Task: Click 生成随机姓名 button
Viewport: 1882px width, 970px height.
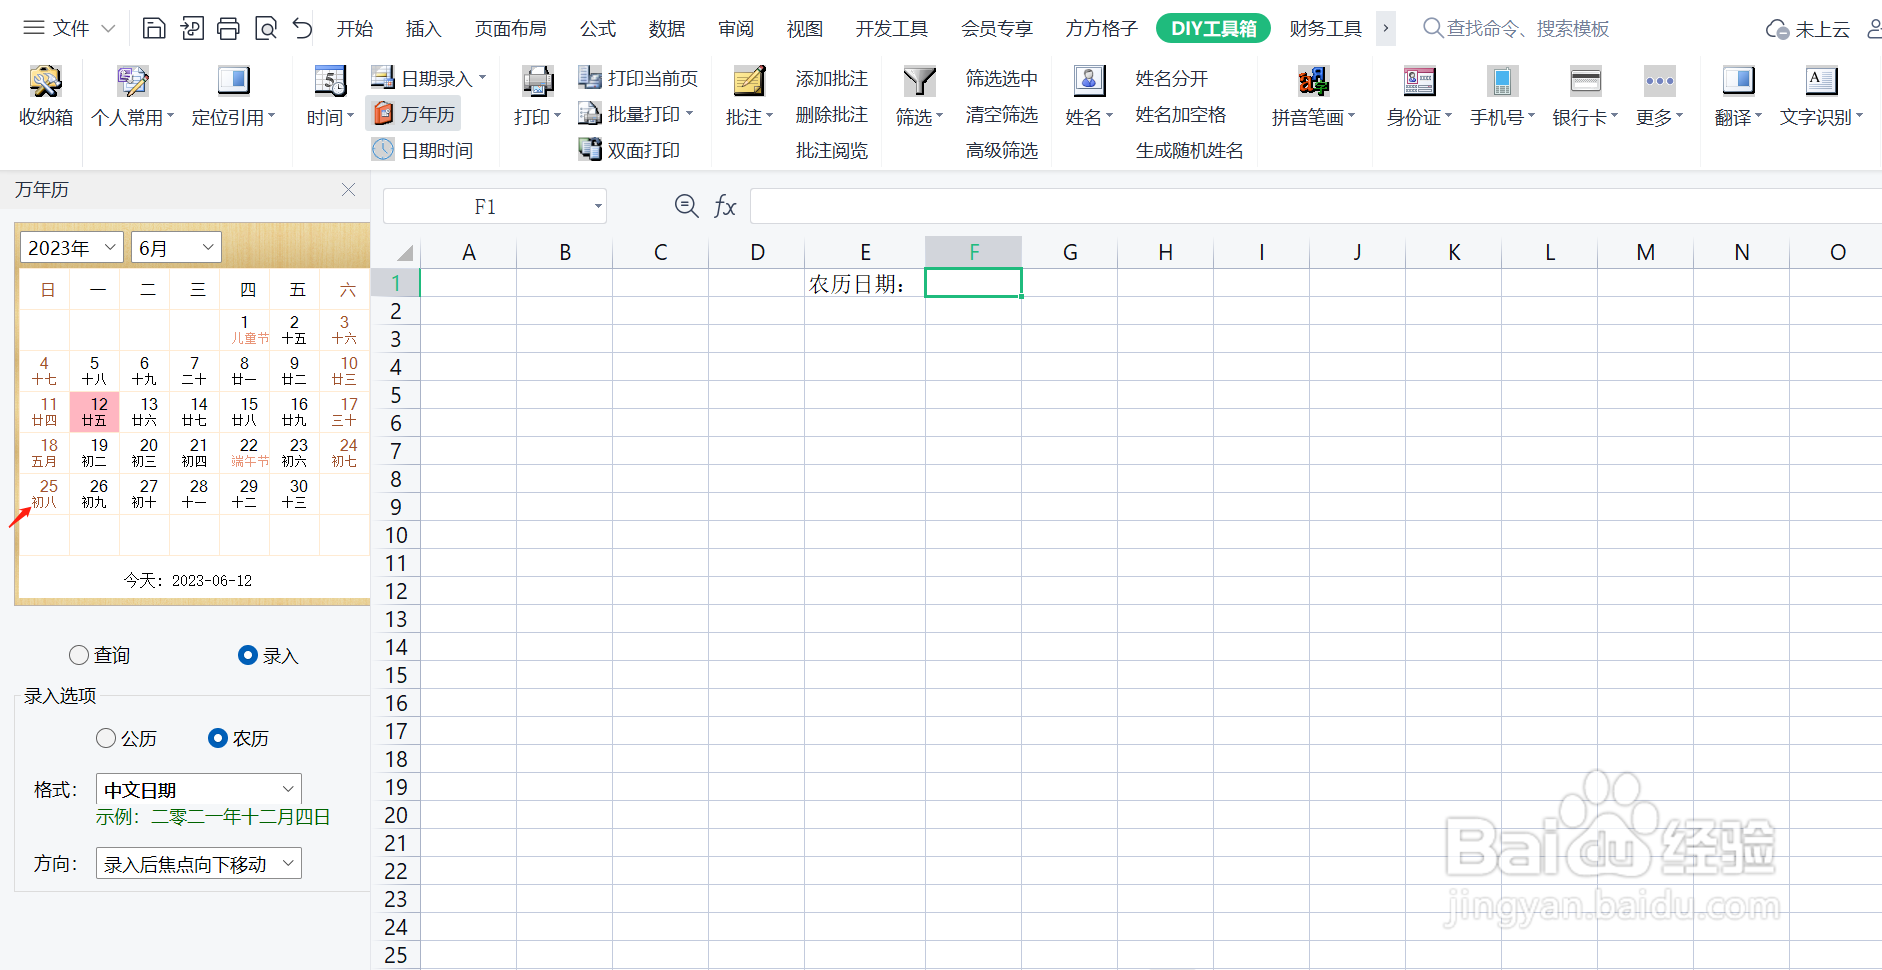Action: pos(1190,150)
